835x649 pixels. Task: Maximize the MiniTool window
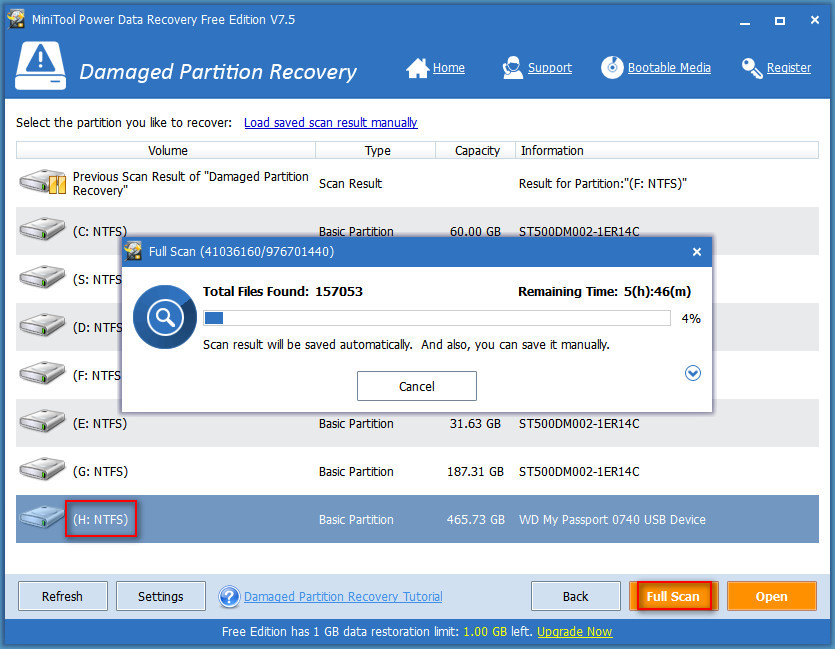[x=780, y=21]
